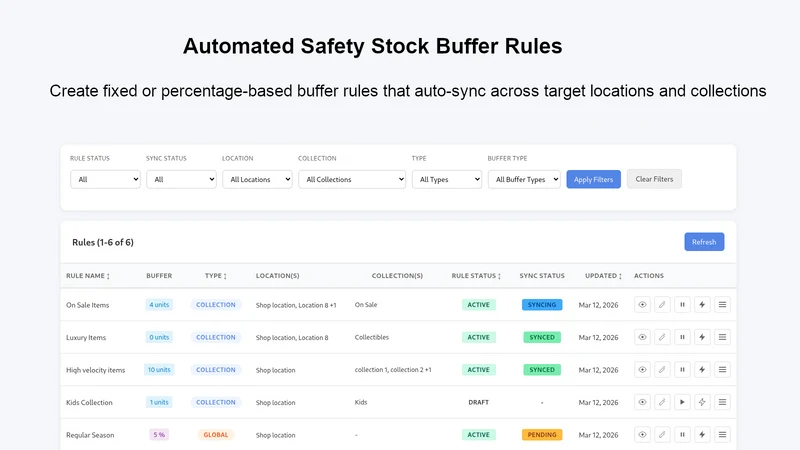The height and width of the screenshot is (450, 800).
Task: Edit the High velocity items rule
Action: pyautogui.click(x=662, y=369)
